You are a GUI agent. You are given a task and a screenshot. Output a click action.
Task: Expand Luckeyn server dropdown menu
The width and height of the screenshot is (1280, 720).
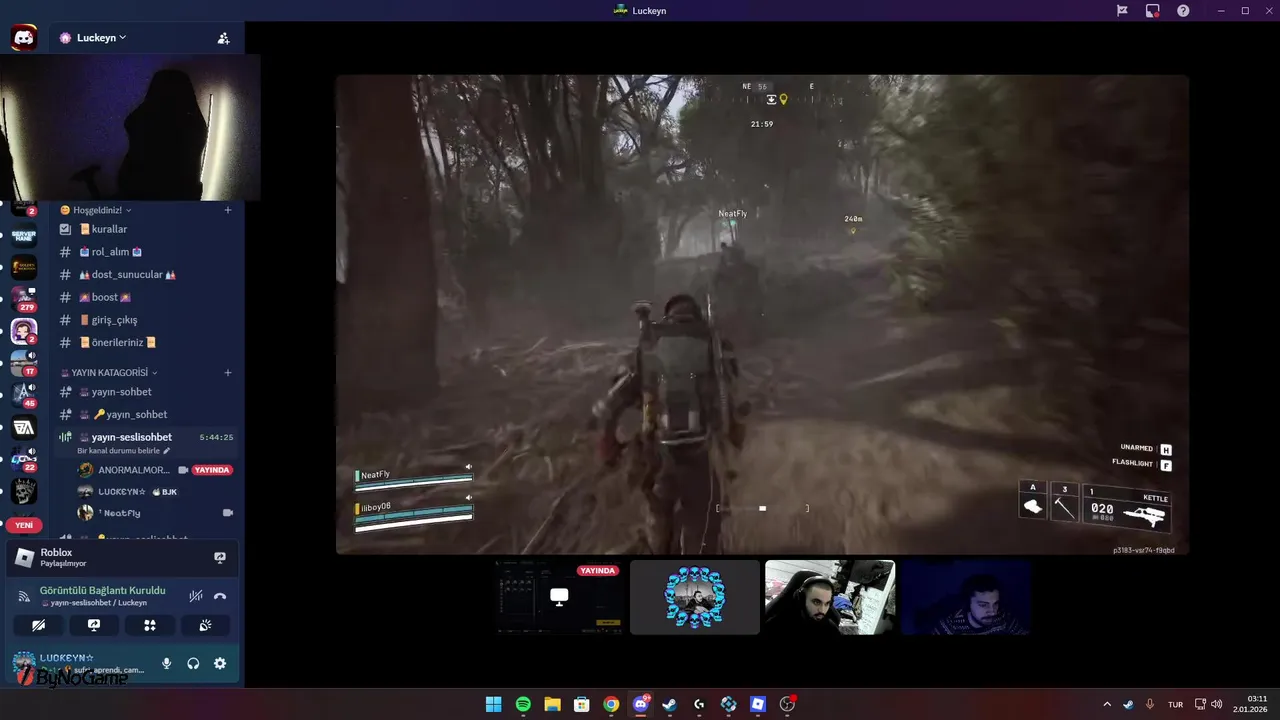[x=93, y=38]
